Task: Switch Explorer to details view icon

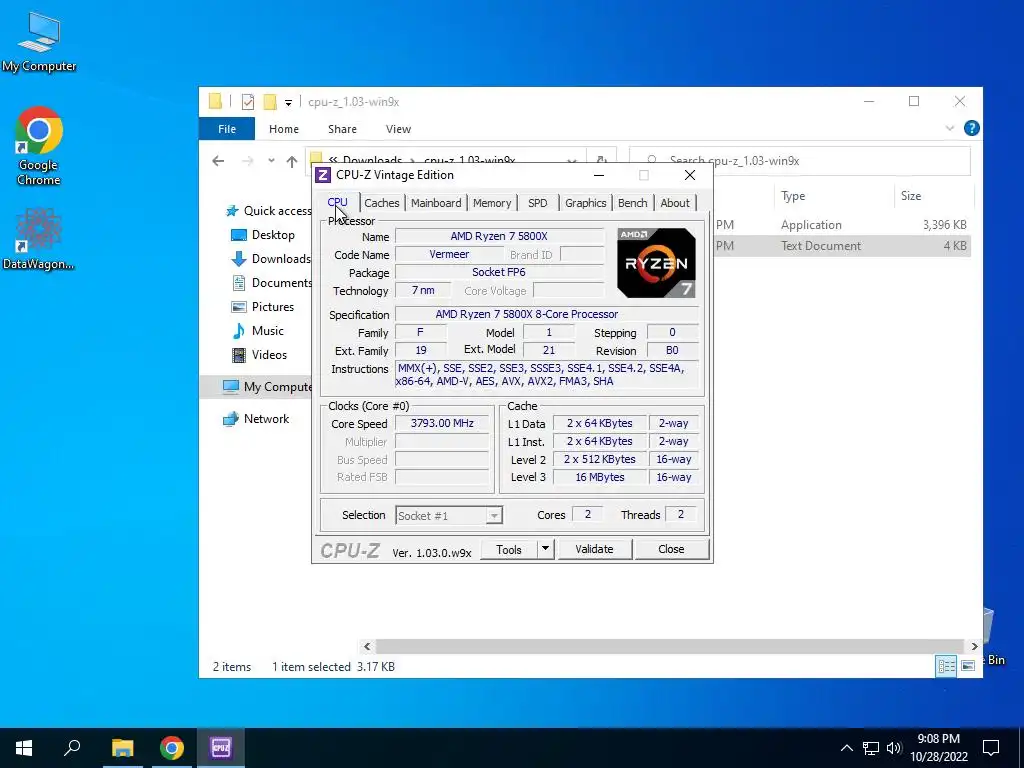Action: click(x=946, y=666)
